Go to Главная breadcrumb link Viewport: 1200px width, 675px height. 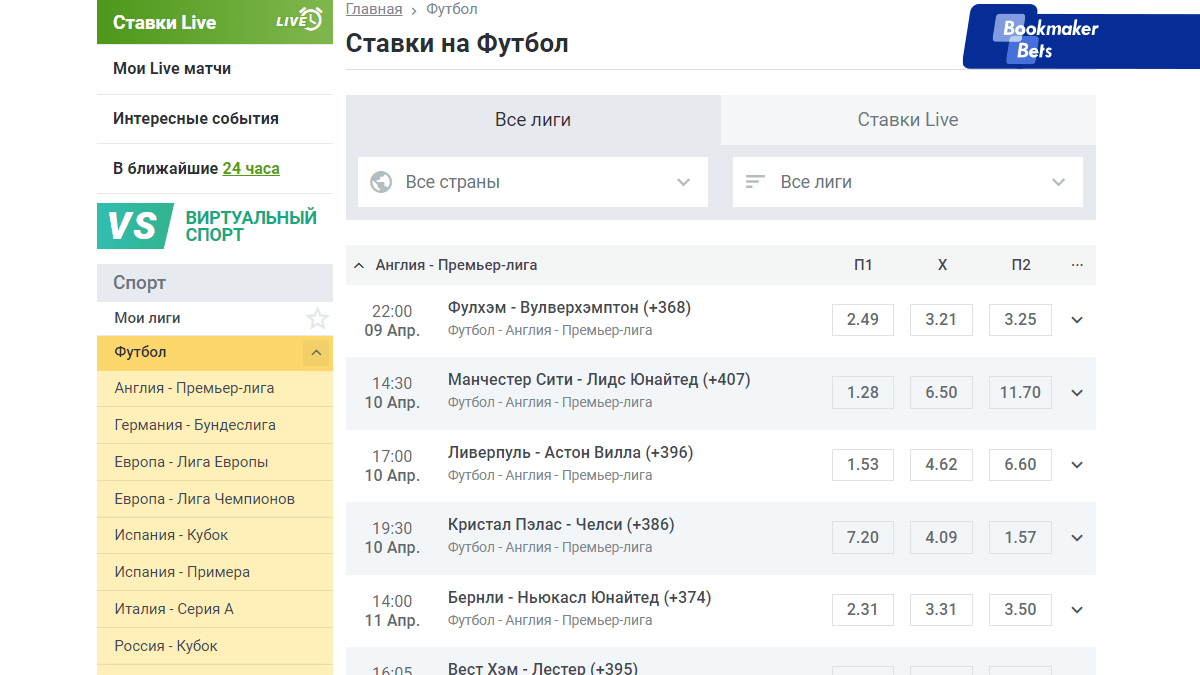[374, 9]
